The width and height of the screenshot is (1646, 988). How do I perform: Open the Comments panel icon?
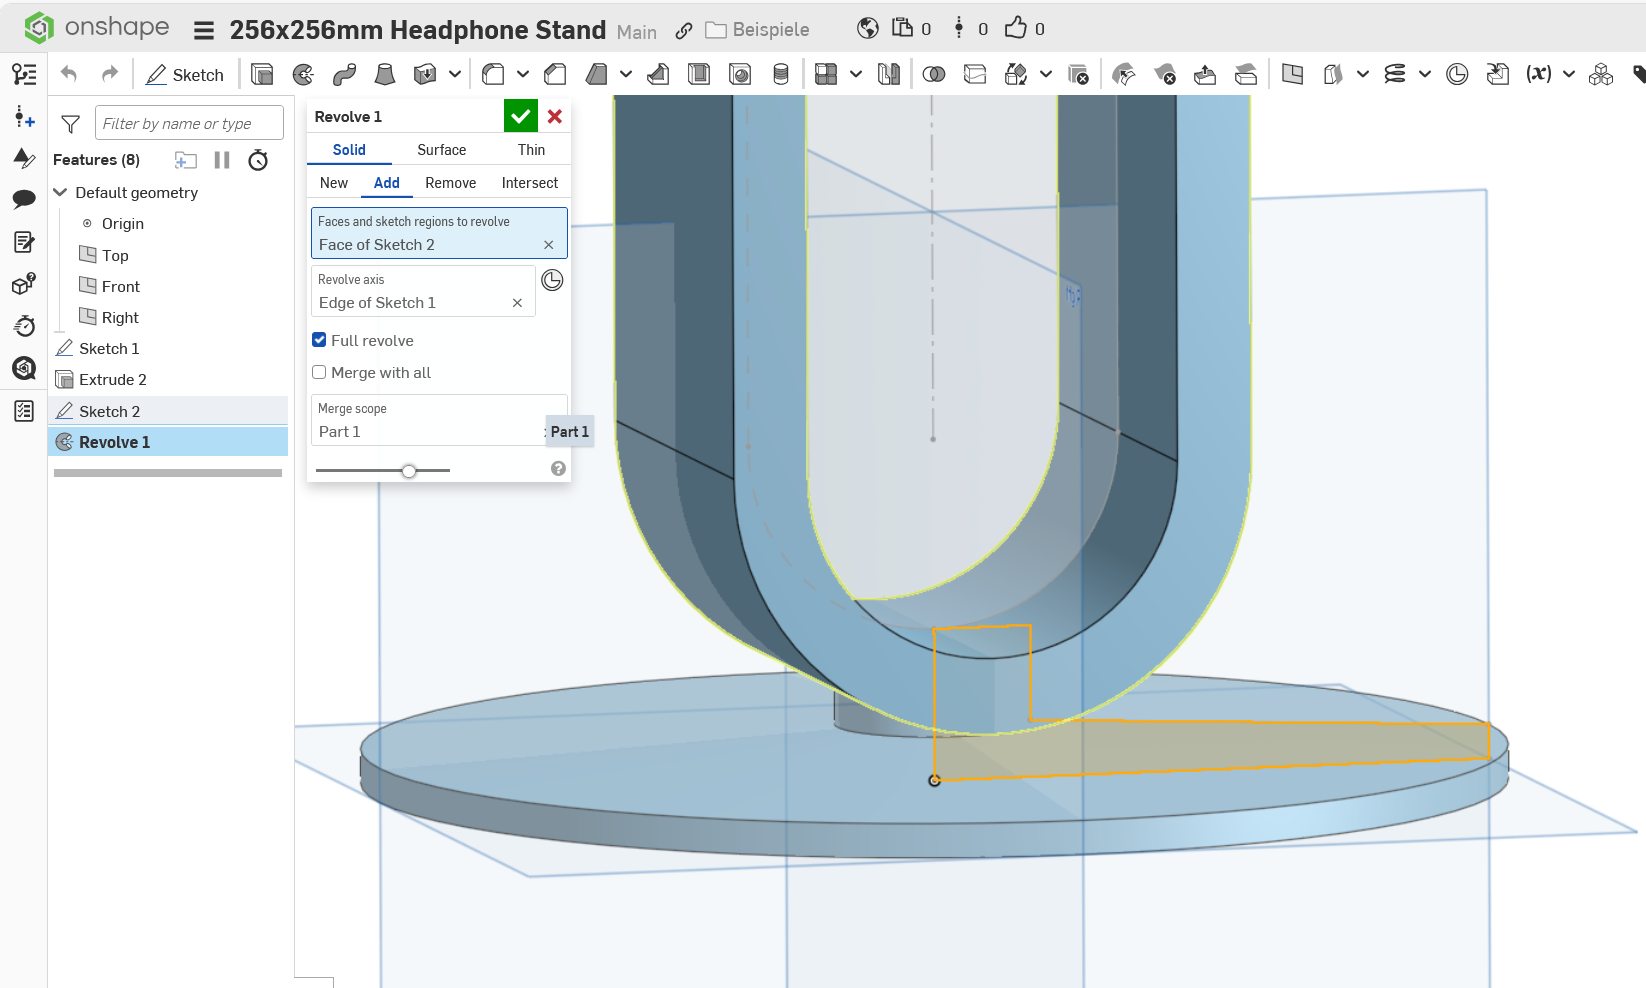[24, 199]
